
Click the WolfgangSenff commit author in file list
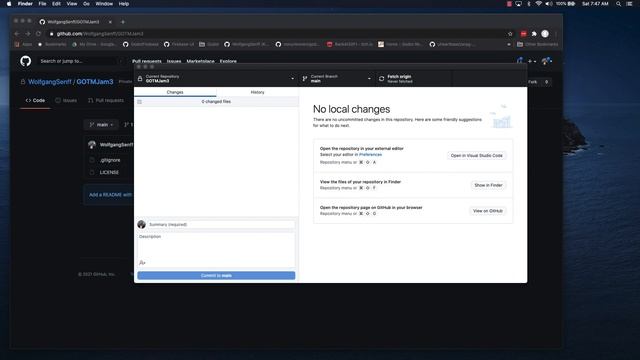(x=116, y=145)
